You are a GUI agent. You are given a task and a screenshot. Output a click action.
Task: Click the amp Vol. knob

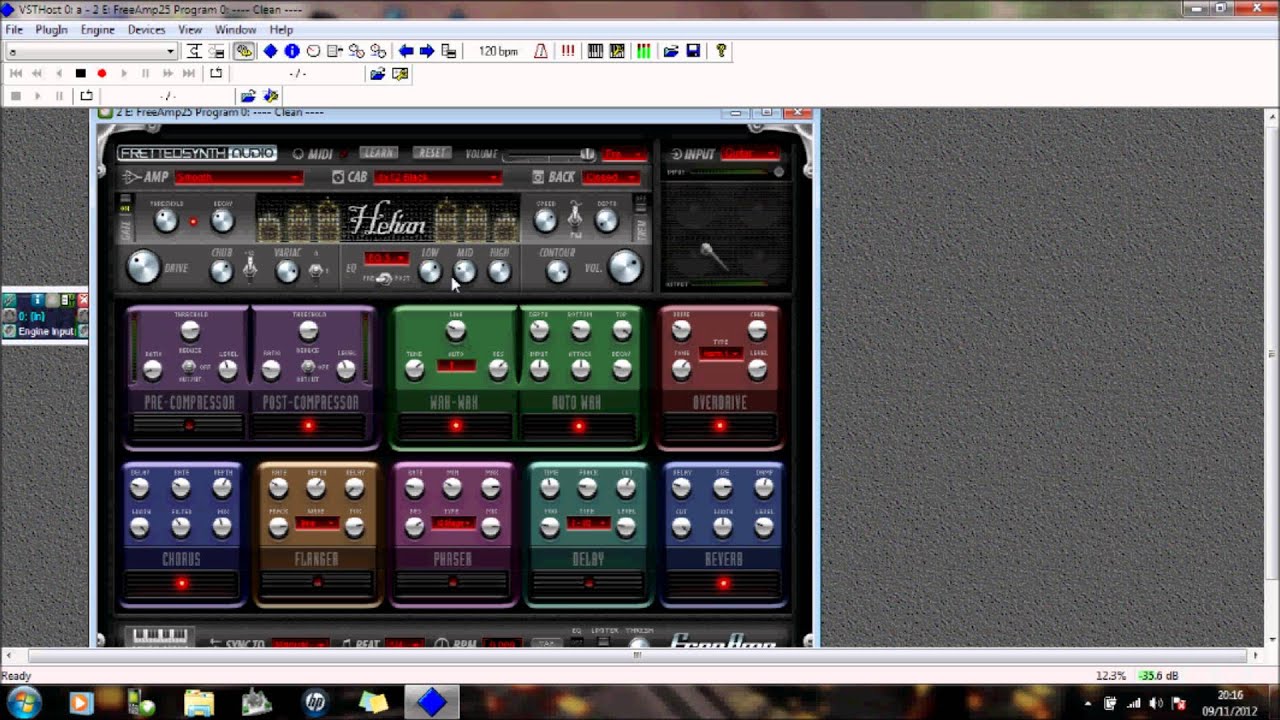click(625, 267)
